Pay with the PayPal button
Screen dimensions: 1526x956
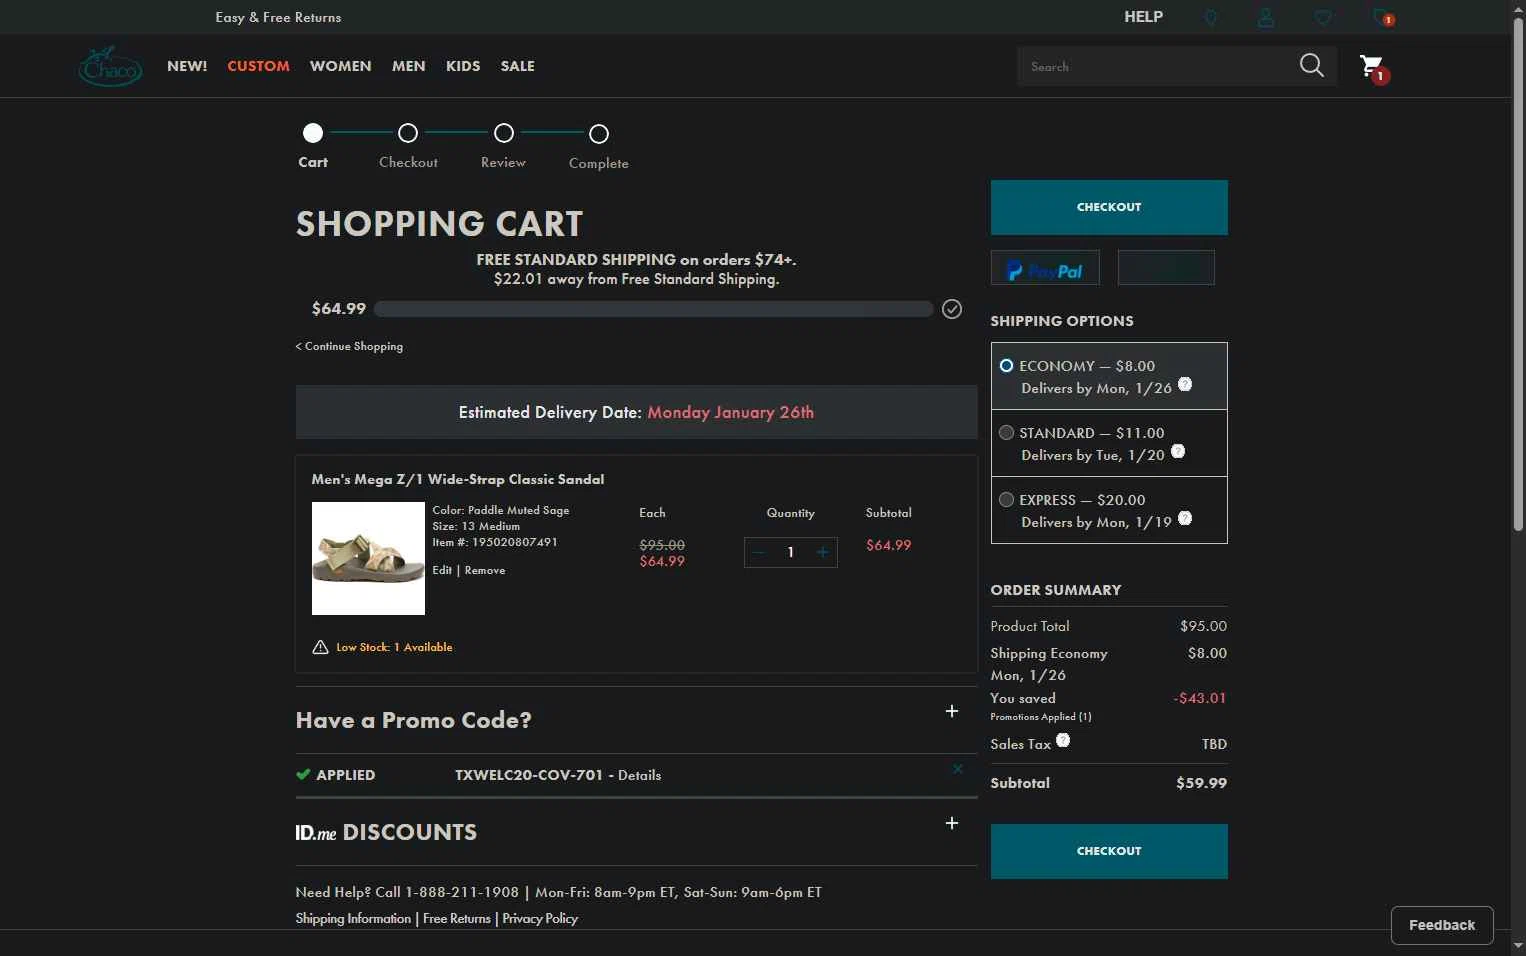[1045, 268]
